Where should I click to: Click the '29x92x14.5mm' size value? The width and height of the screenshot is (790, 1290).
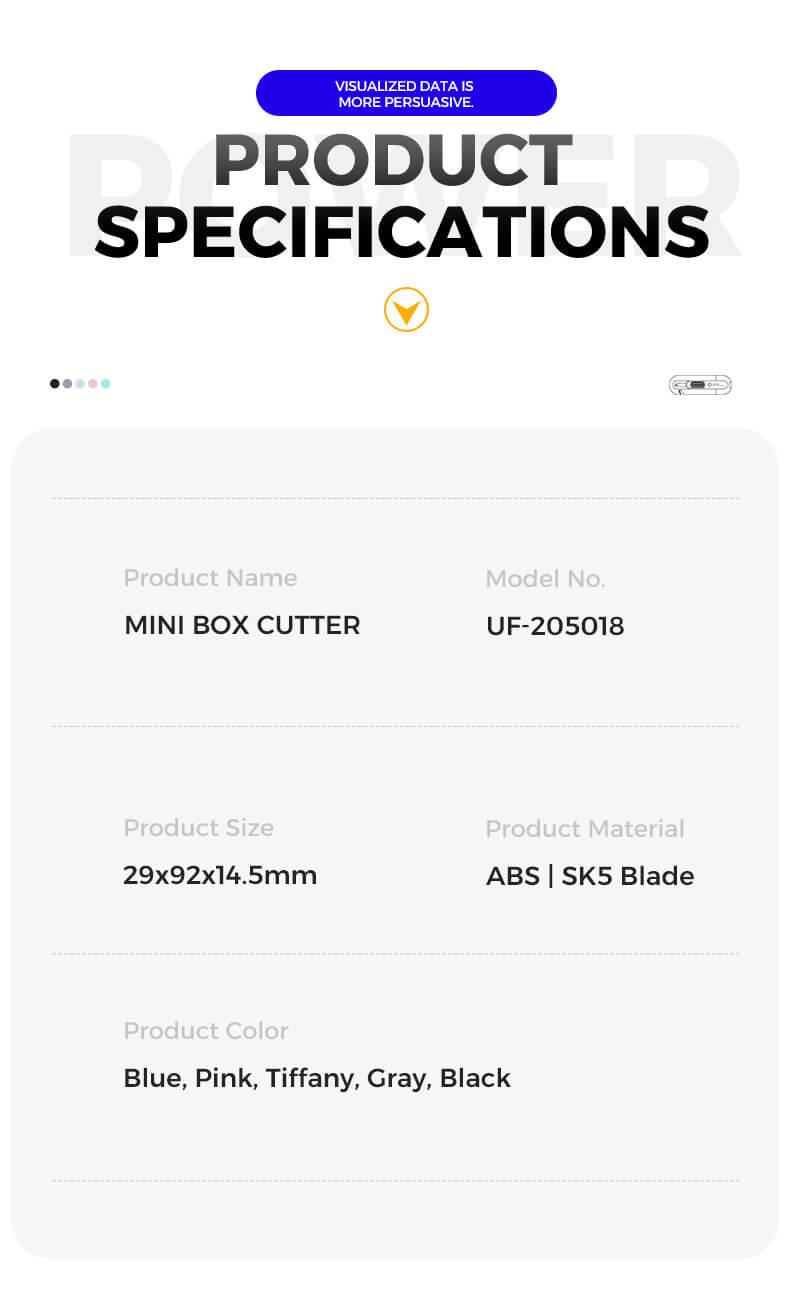[x=220, y=875]
